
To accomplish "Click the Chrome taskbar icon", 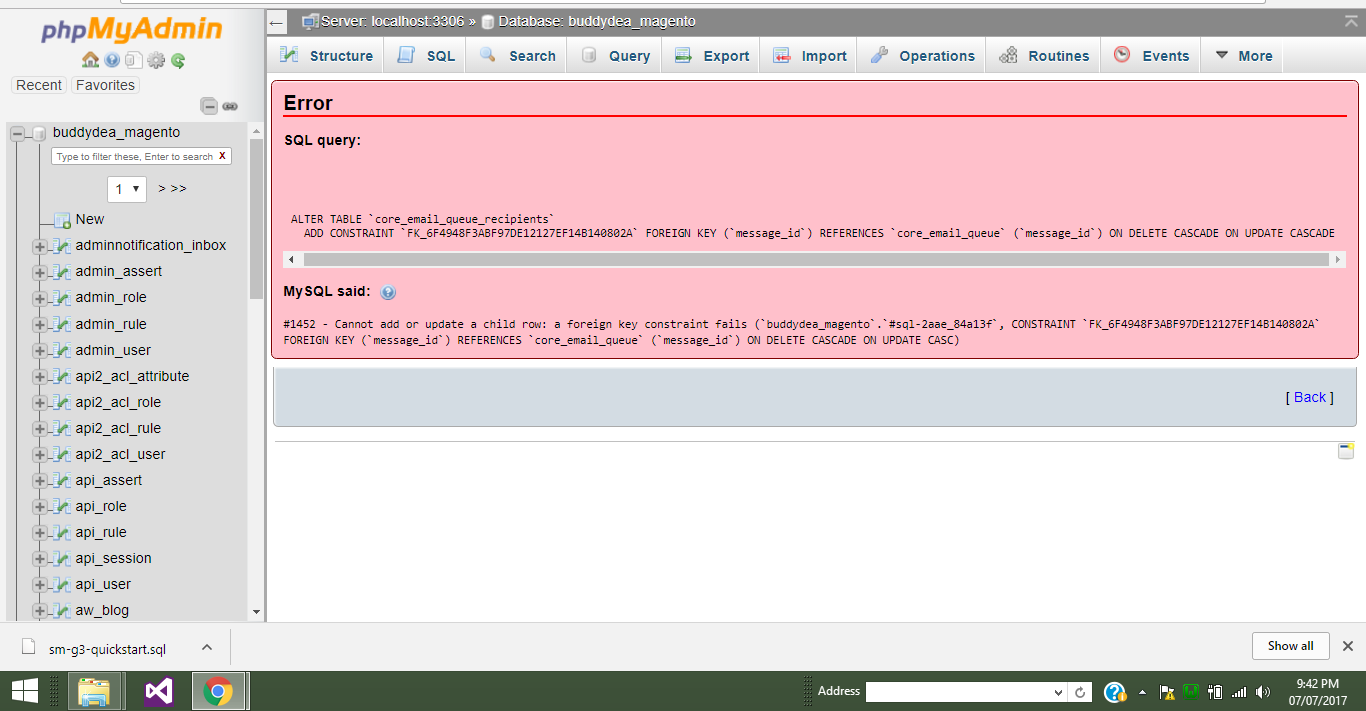I will [218, 691].
